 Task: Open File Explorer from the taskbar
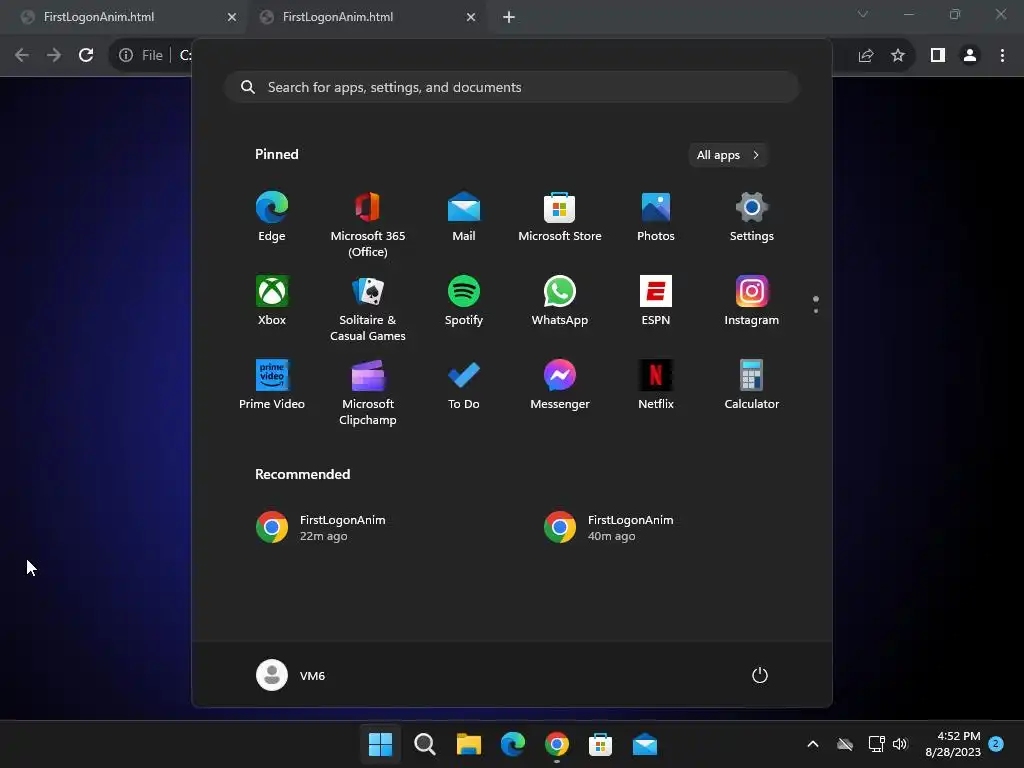[468, 744]
